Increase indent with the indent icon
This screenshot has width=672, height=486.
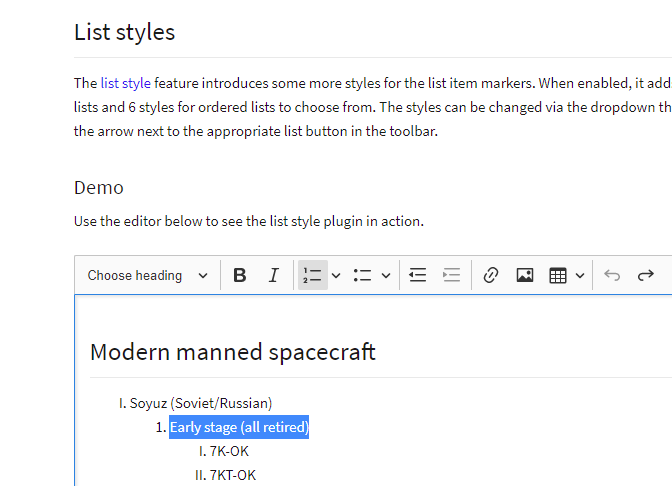point(451,275)
